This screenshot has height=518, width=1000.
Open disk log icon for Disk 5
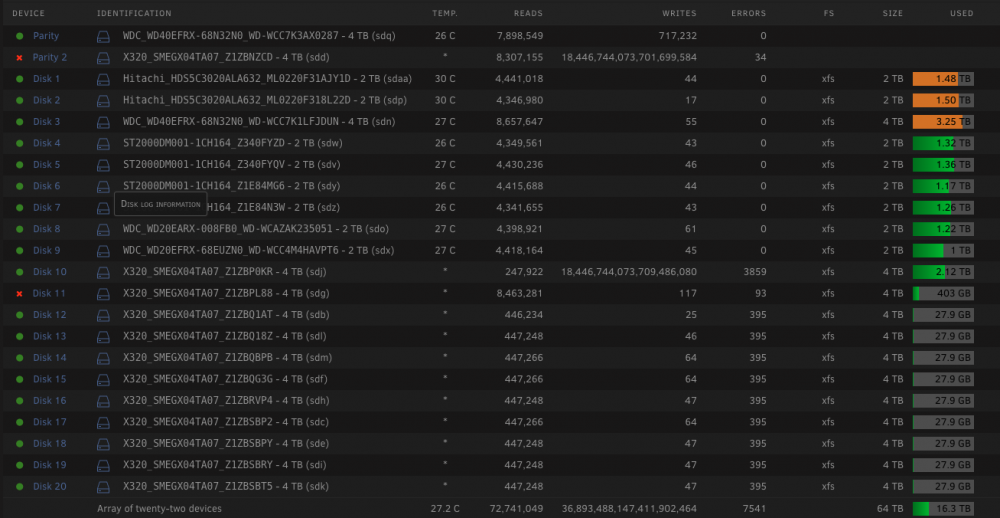[x=103, y=165]
